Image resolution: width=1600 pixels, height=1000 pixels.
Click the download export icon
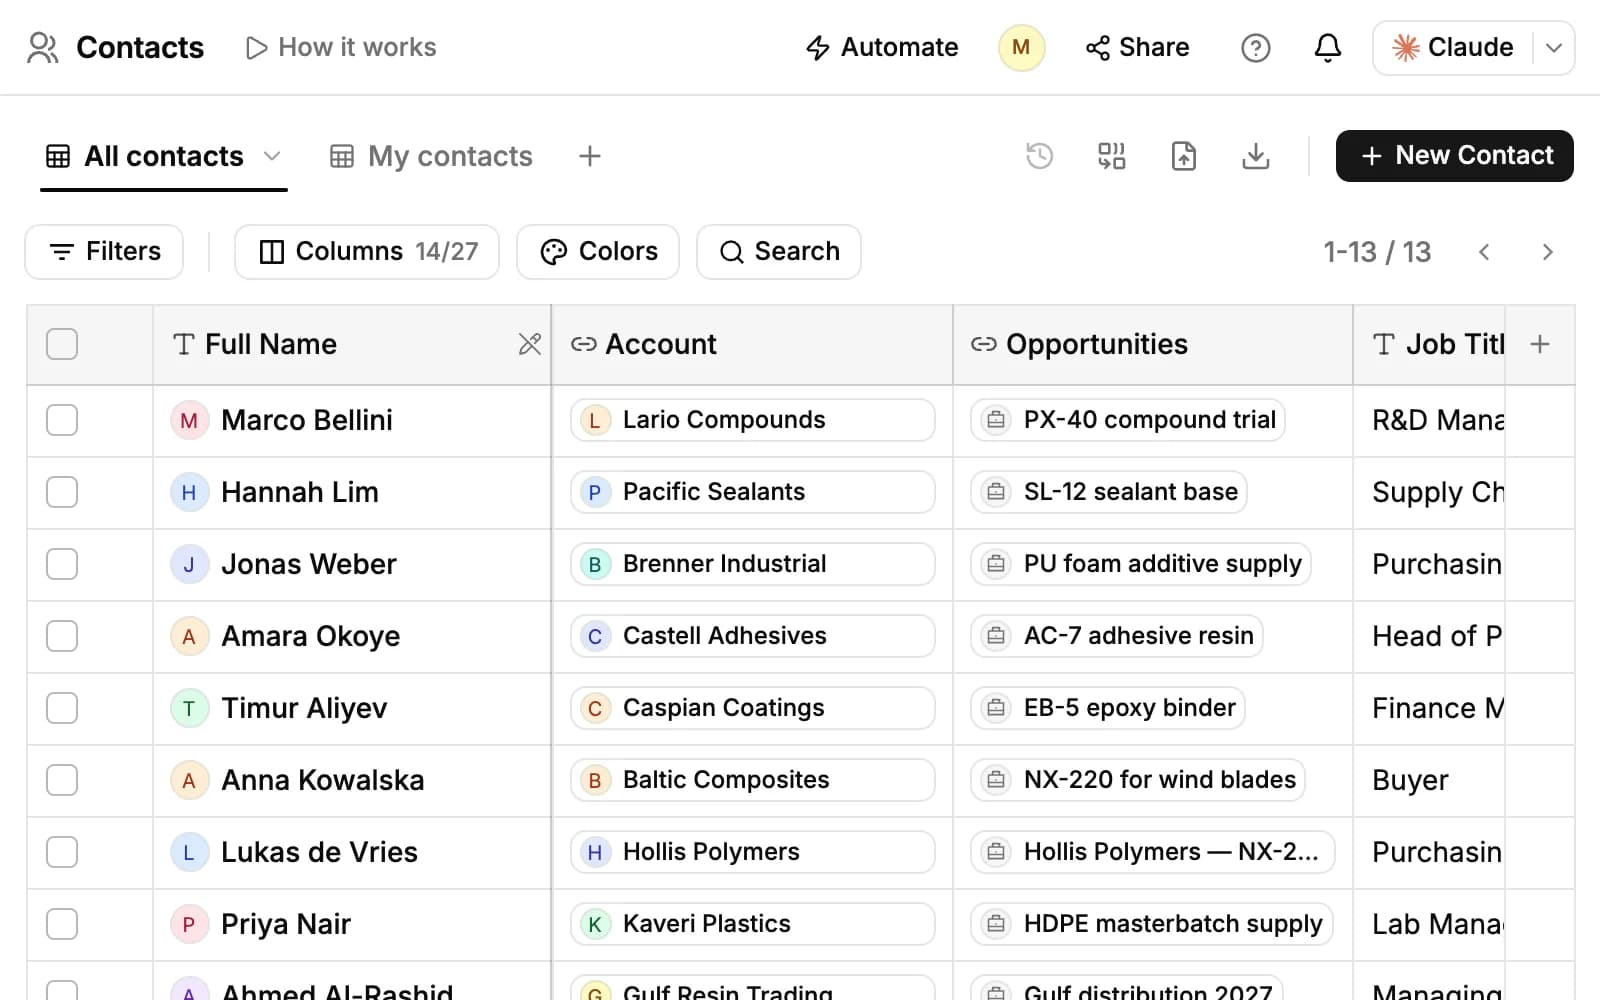point(1256,156)
